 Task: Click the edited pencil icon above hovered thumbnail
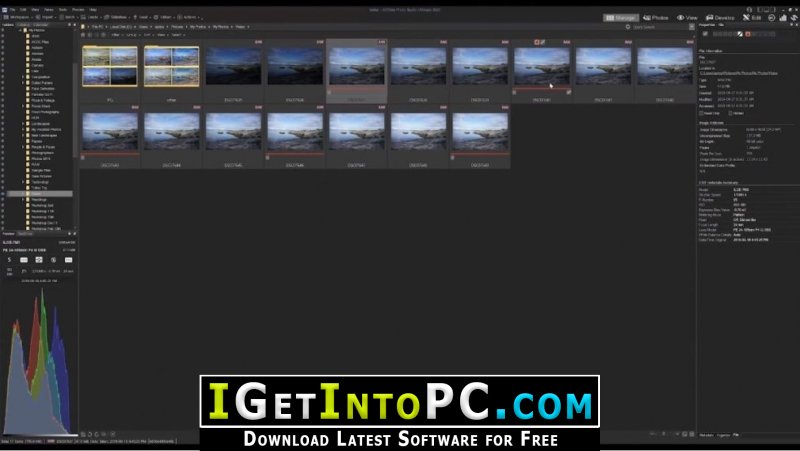[543, 42]
